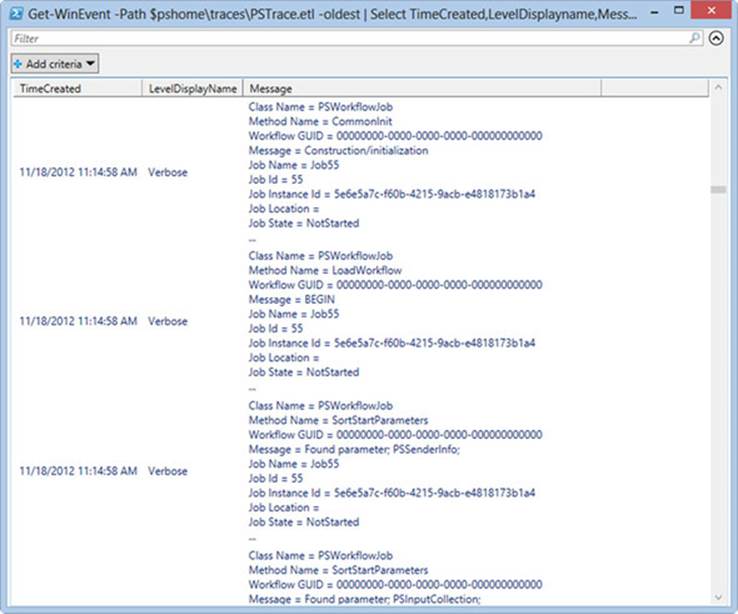
Task: Click the vertical scrollbar thumb
Action: (718, 189)
